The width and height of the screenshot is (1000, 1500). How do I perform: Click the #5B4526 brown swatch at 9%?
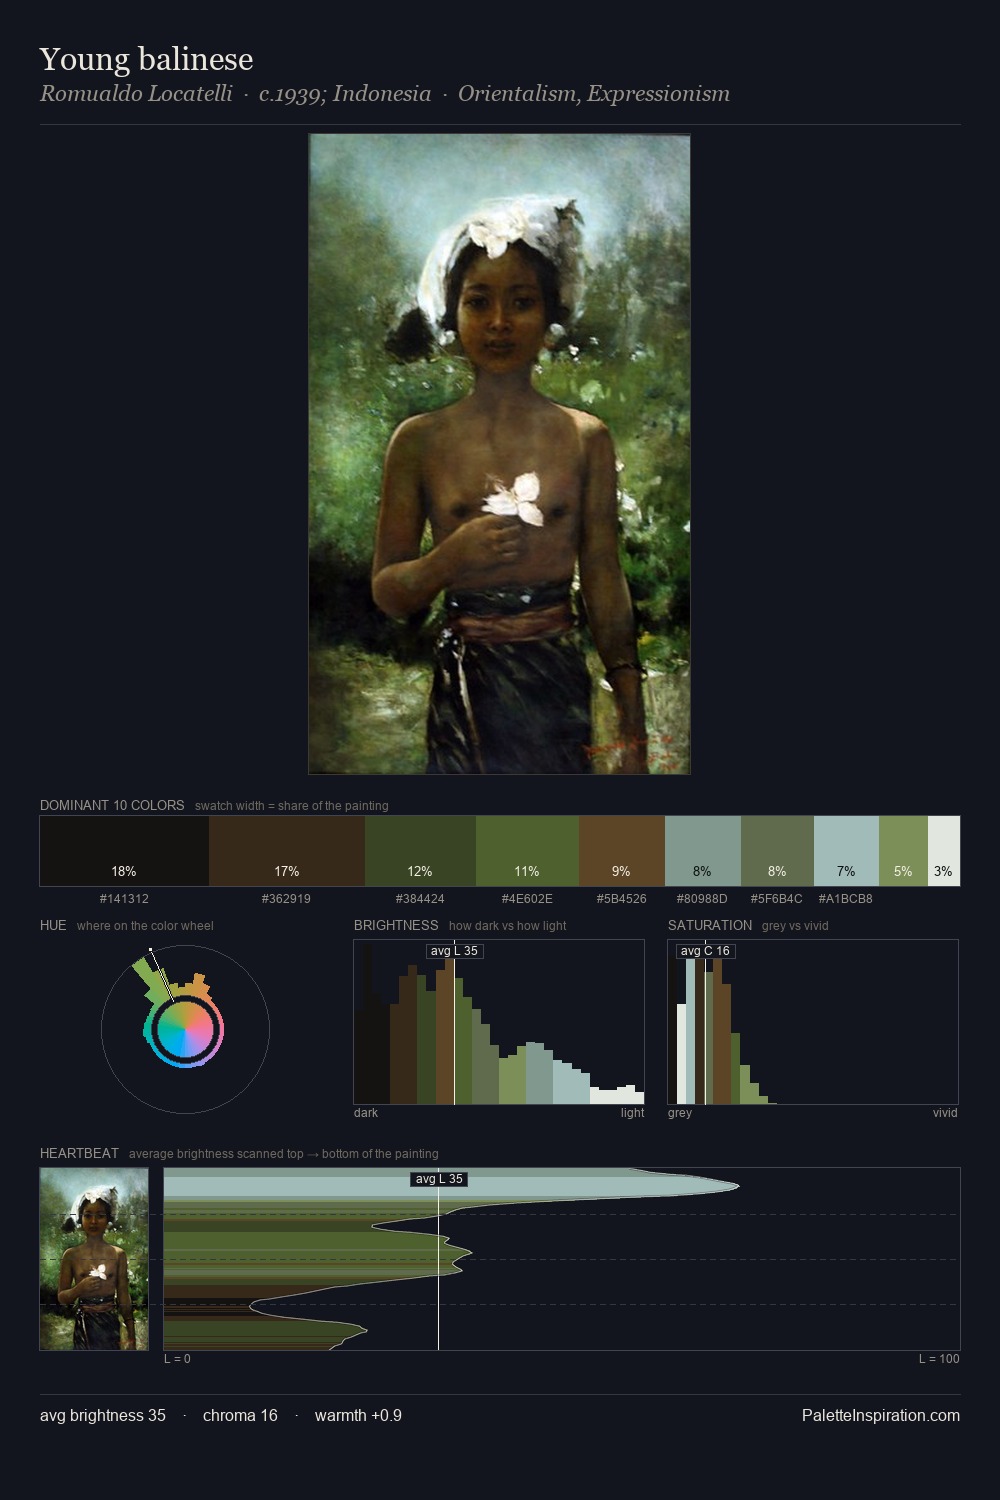point(622,851)
